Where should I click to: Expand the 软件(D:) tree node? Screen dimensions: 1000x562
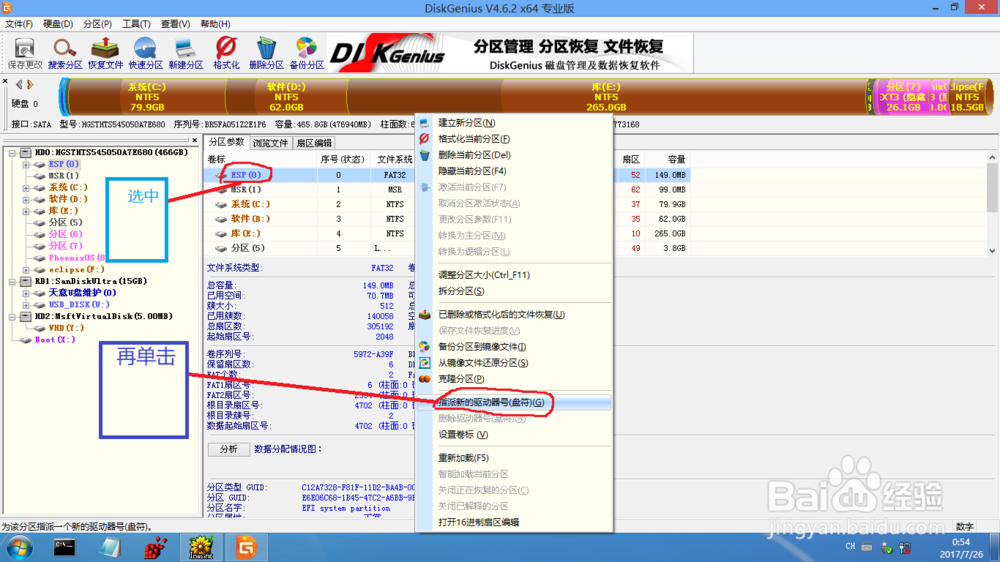click(x=26, y=199)
